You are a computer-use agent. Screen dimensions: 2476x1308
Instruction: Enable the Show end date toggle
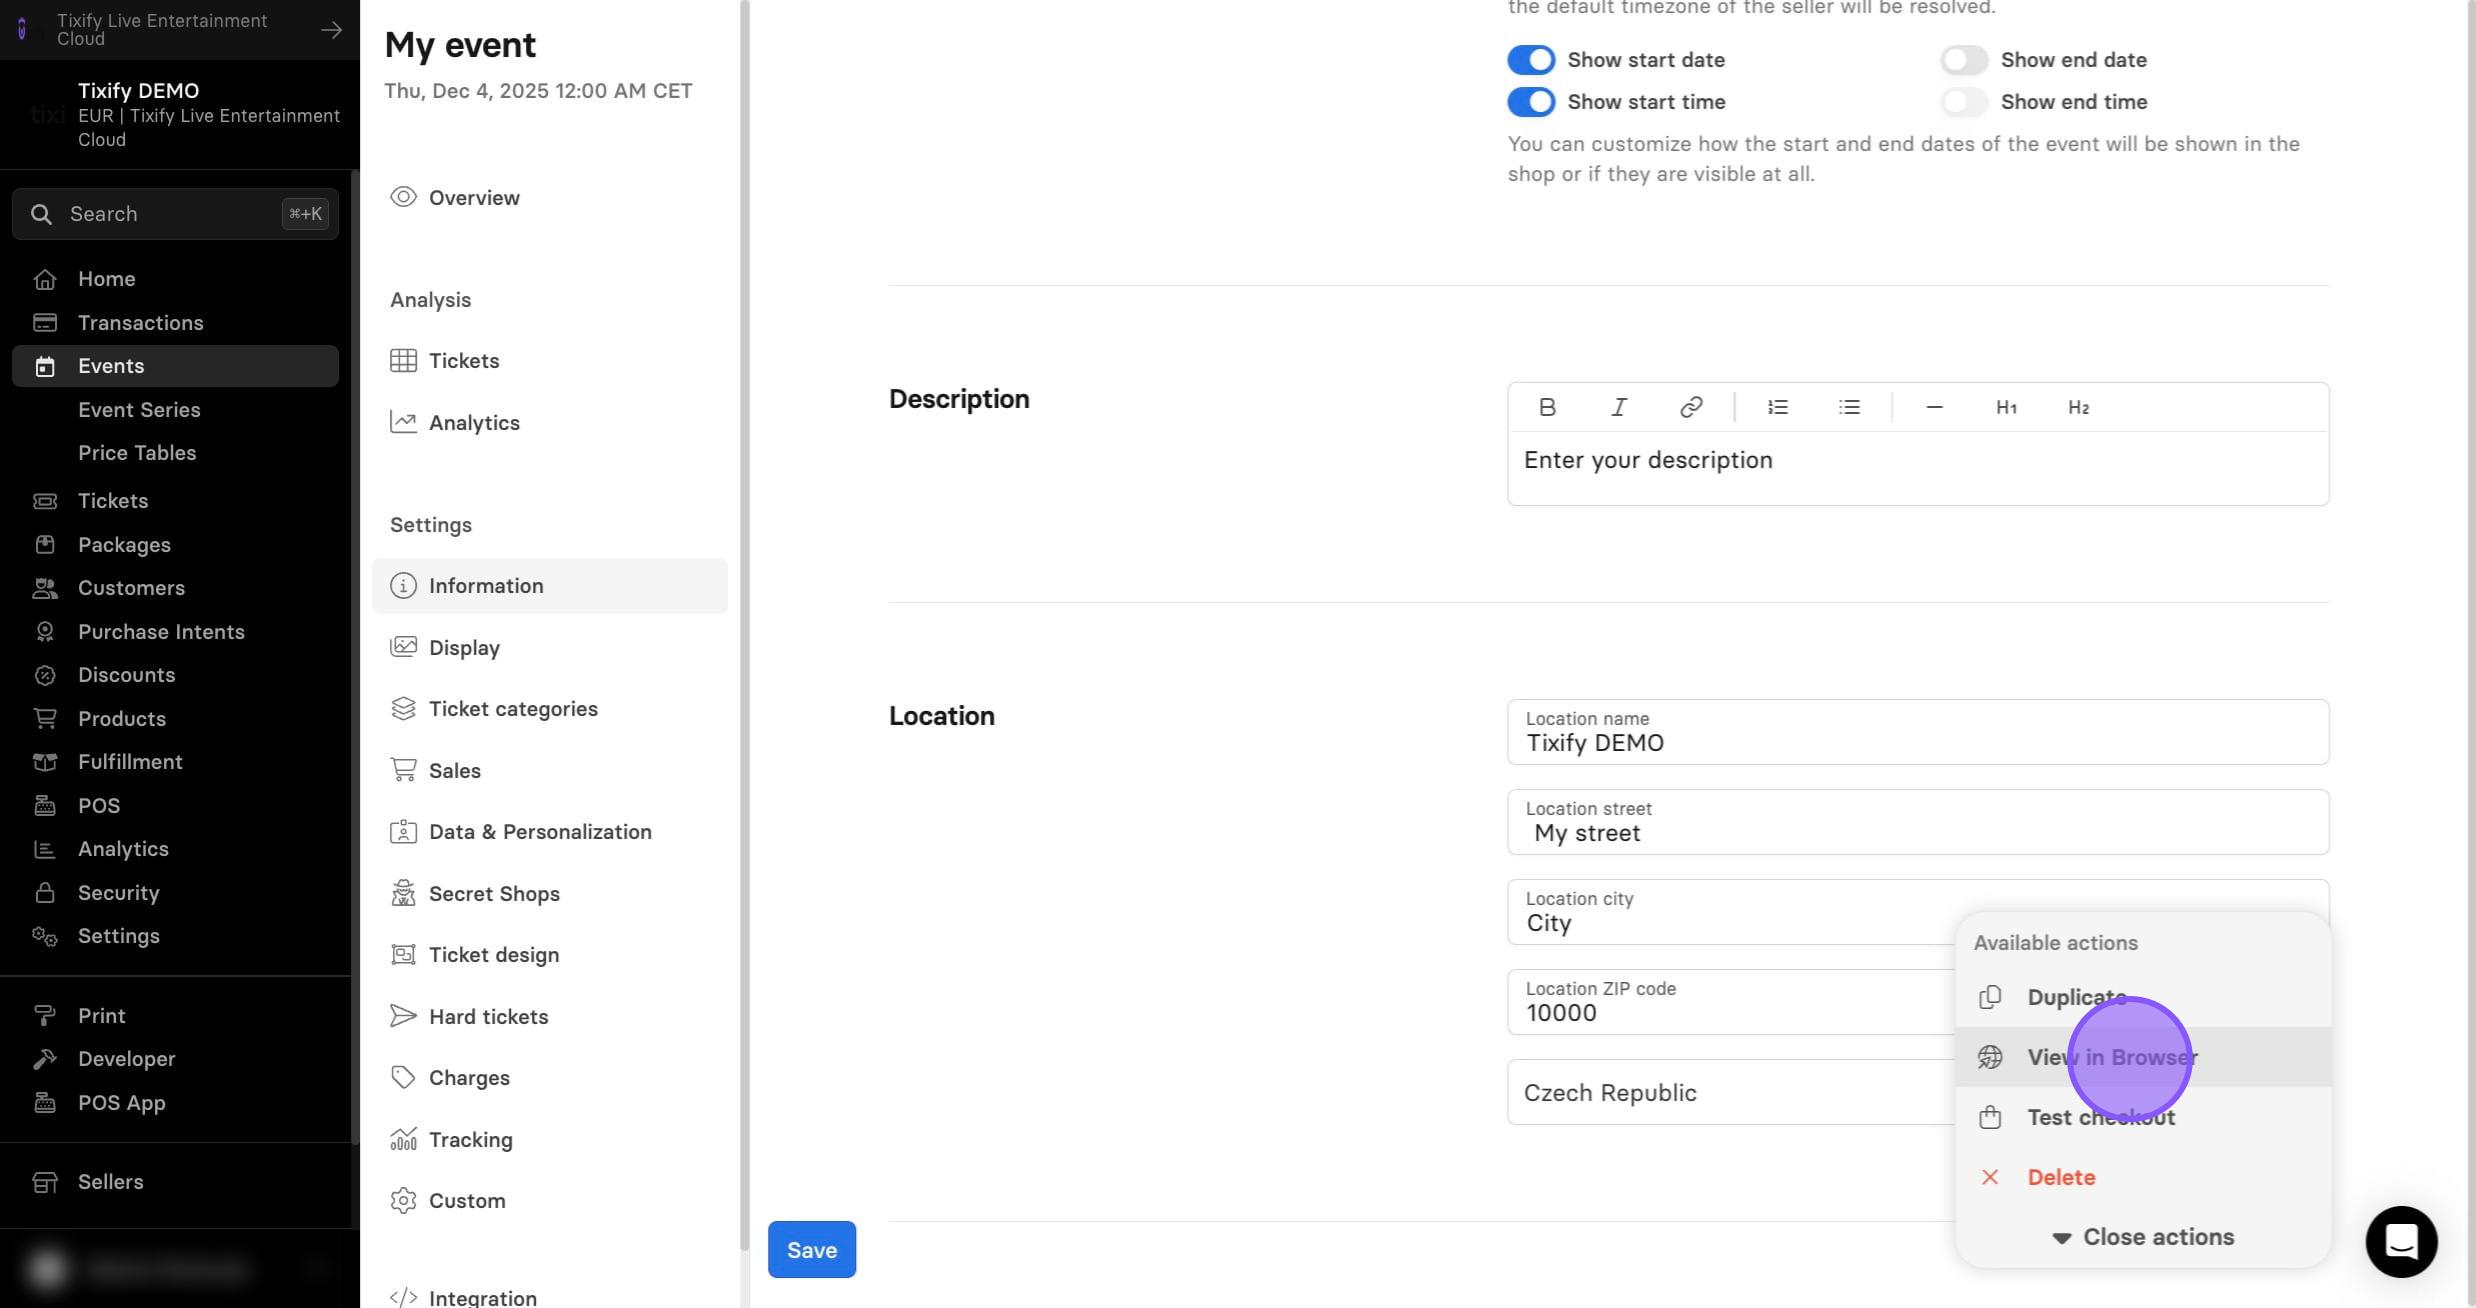1964,60
